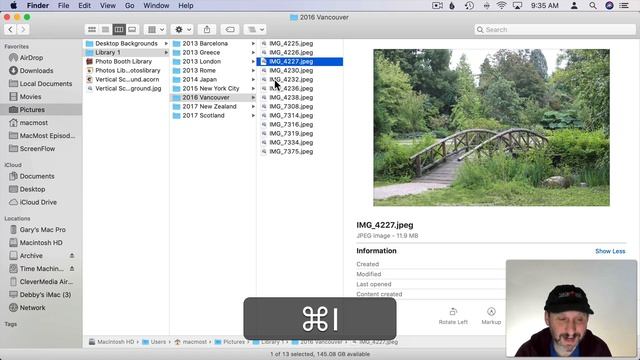Open the path dropdown in toolbar
Viewport: 640px width, 360px height.
(255, 29)
